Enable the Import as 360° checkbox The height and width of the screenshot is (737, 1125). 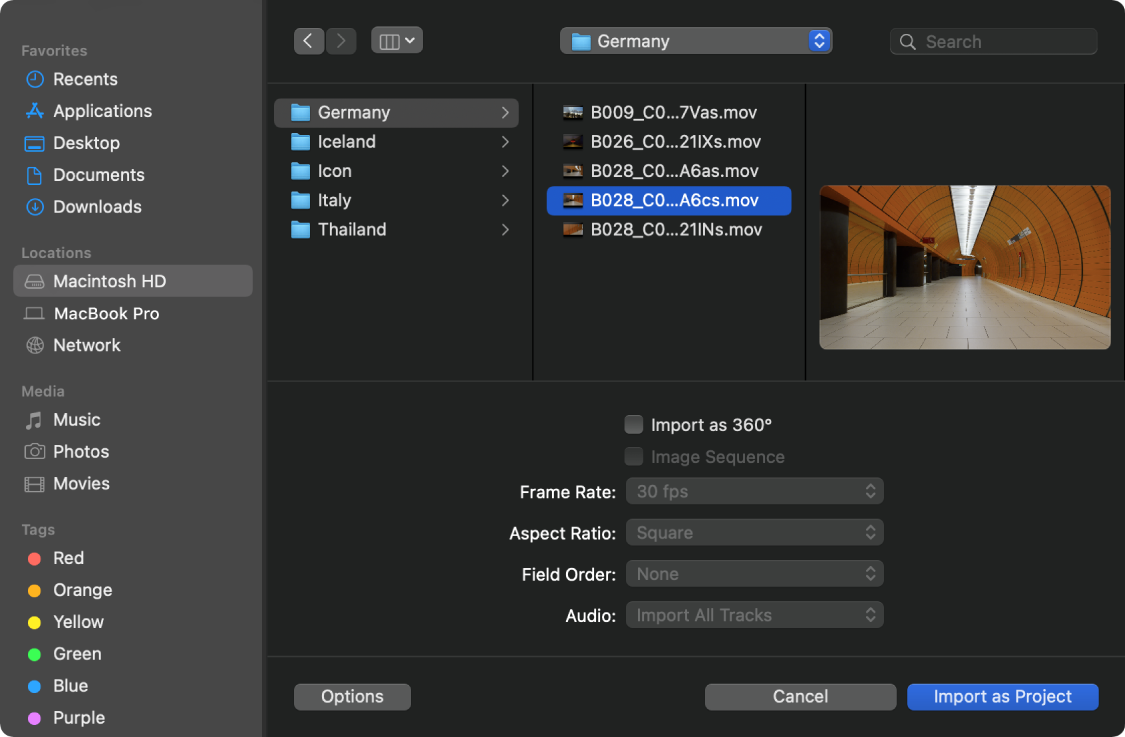(x=634, y=425)
